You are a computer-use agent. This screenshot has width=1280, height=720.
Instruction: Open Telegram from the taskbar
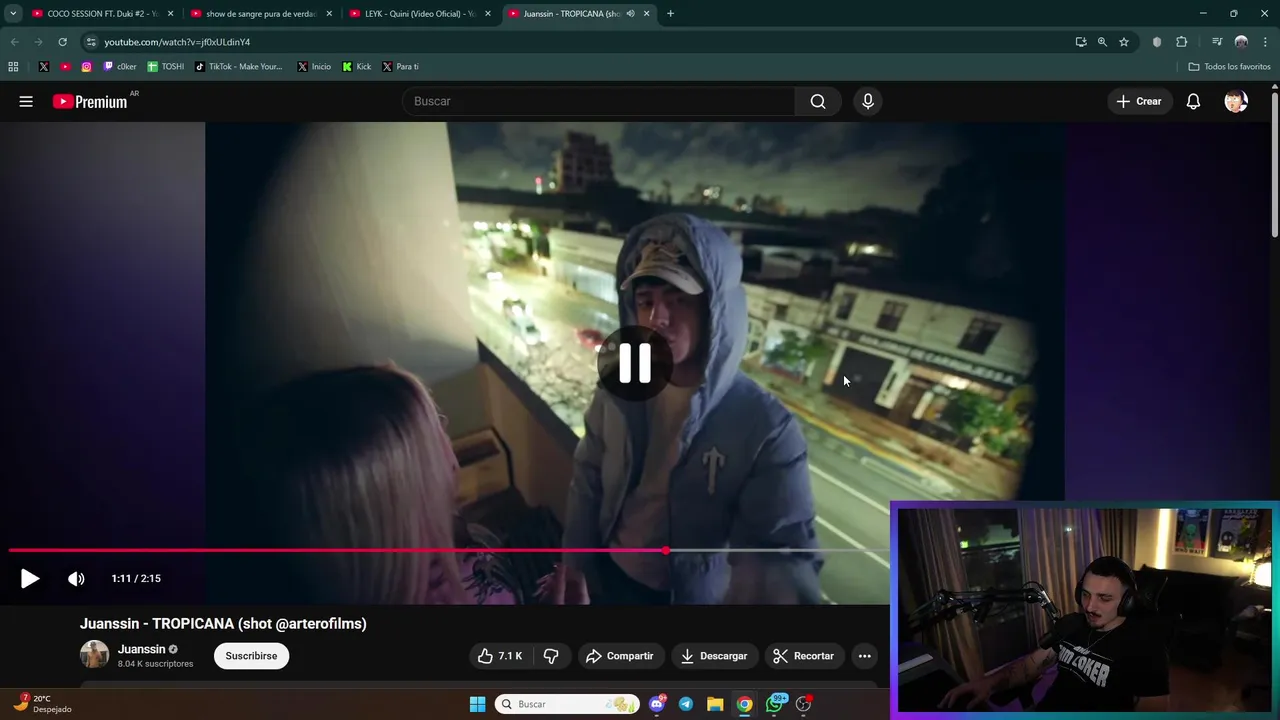click(x=686, y=704)
